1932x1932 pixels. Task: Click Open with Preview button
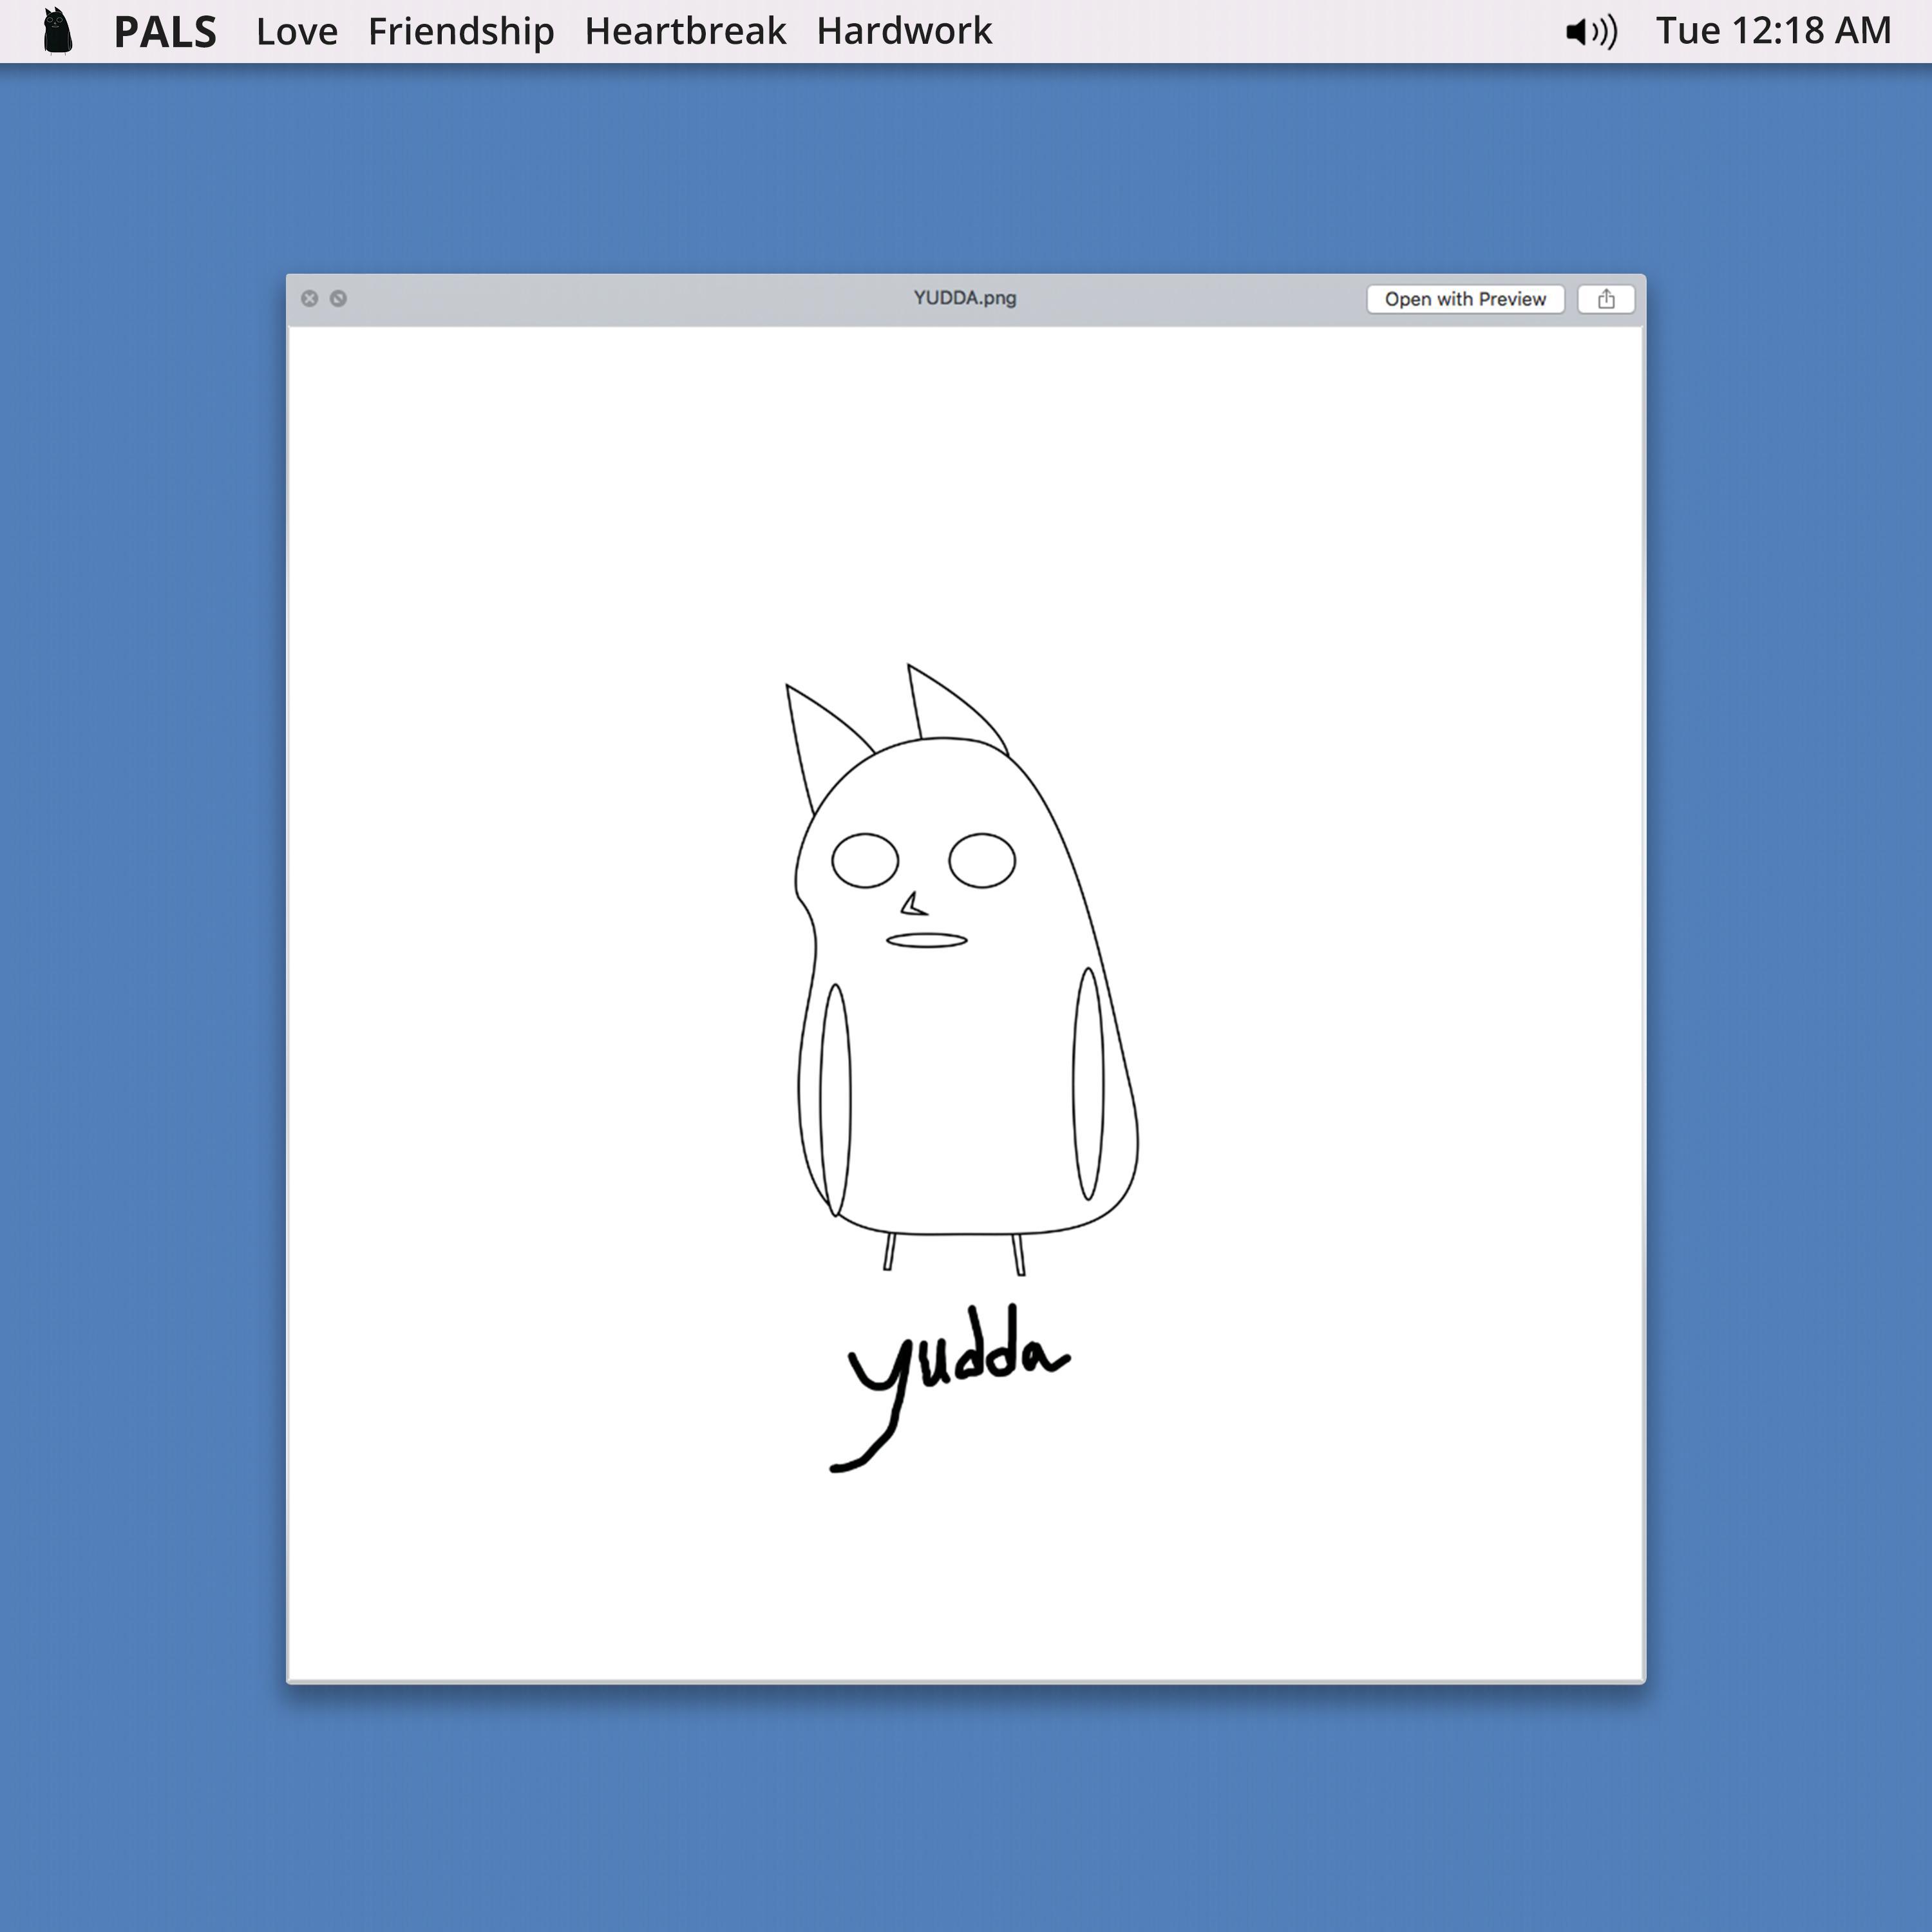(1465, 299)
